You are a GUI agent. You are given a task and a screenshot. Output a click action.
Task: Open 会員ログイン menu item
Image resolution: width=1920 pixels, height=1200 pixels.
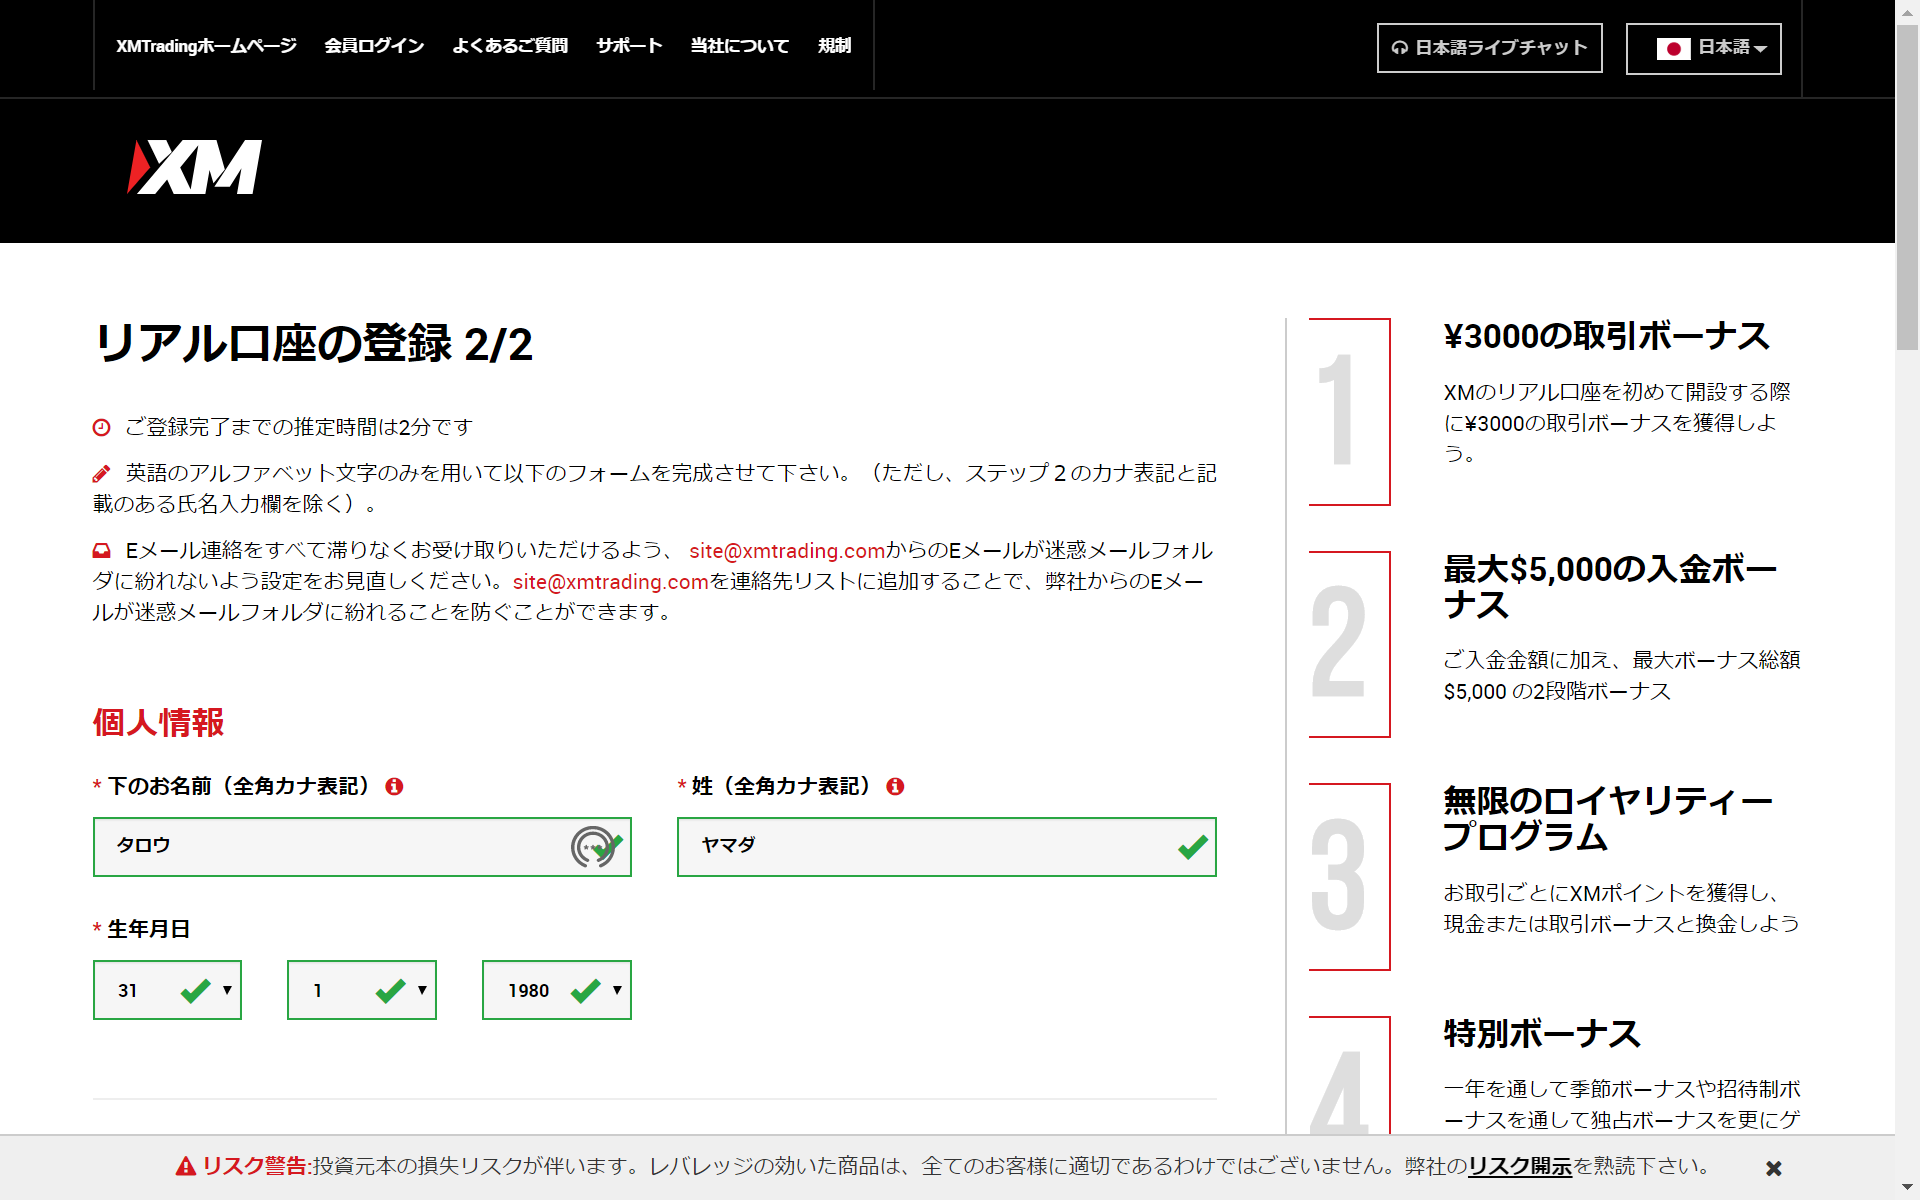[374, 46]
